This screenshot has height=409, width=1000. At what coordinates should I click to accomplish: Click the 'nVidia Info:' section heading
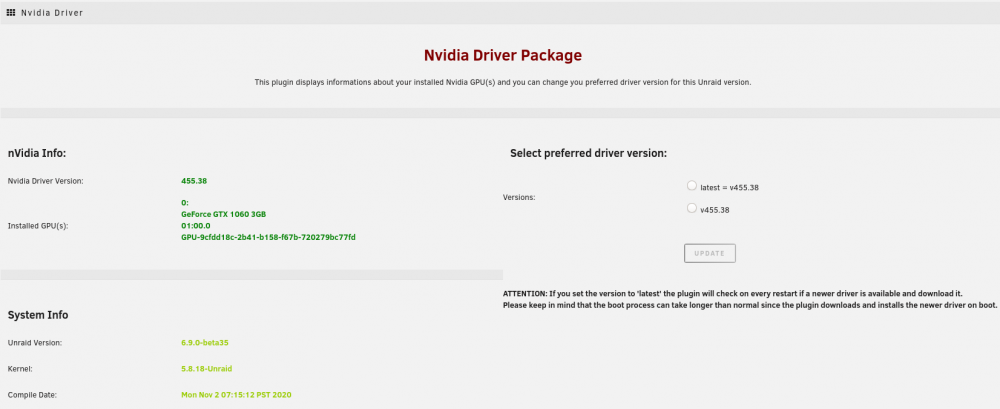coord(37,153)
